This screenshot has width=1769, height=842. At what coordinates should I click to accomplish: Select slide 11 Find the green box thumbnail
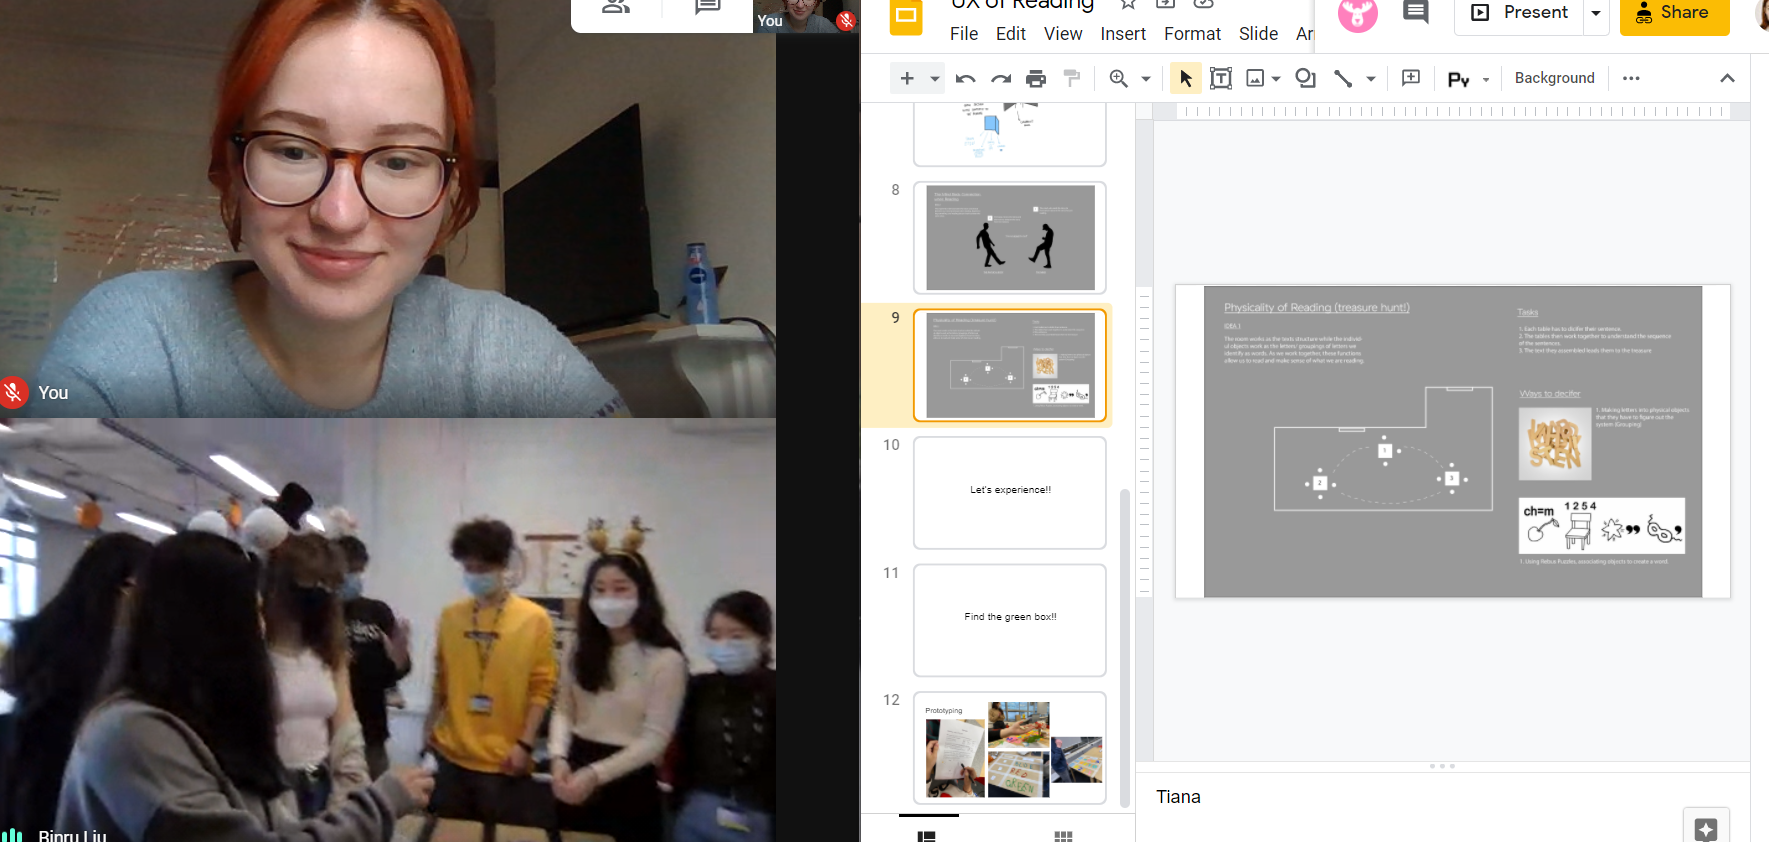pyautogui.click(x=1010, y=620)
